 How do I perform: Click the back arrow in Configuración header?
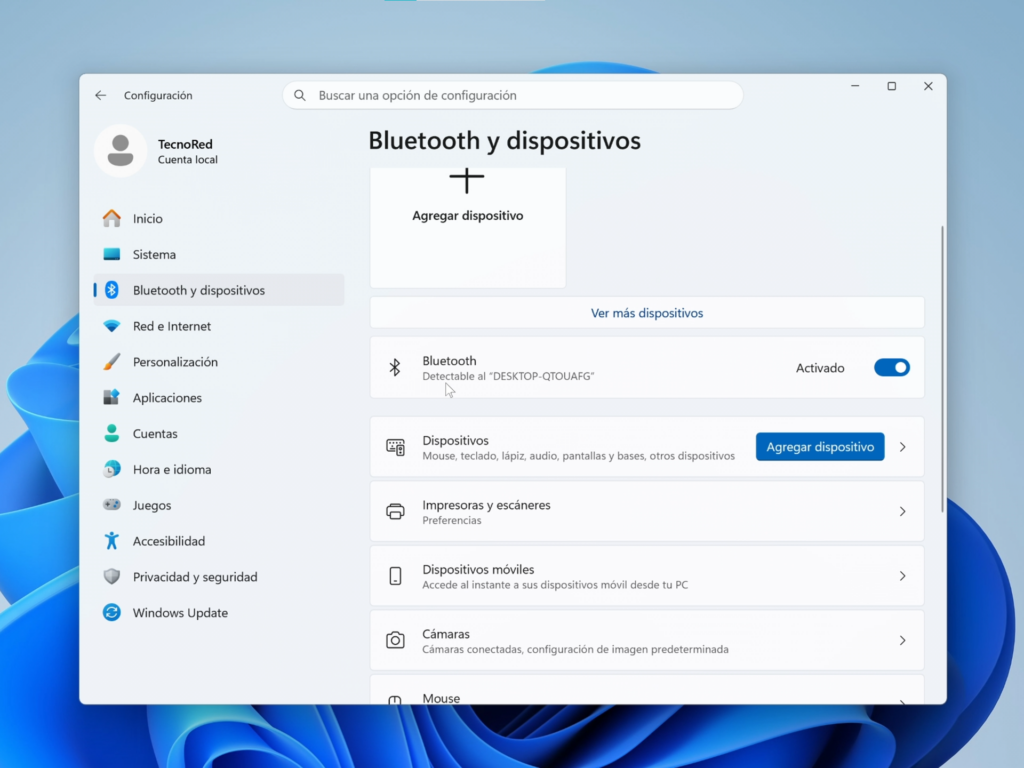101,95
